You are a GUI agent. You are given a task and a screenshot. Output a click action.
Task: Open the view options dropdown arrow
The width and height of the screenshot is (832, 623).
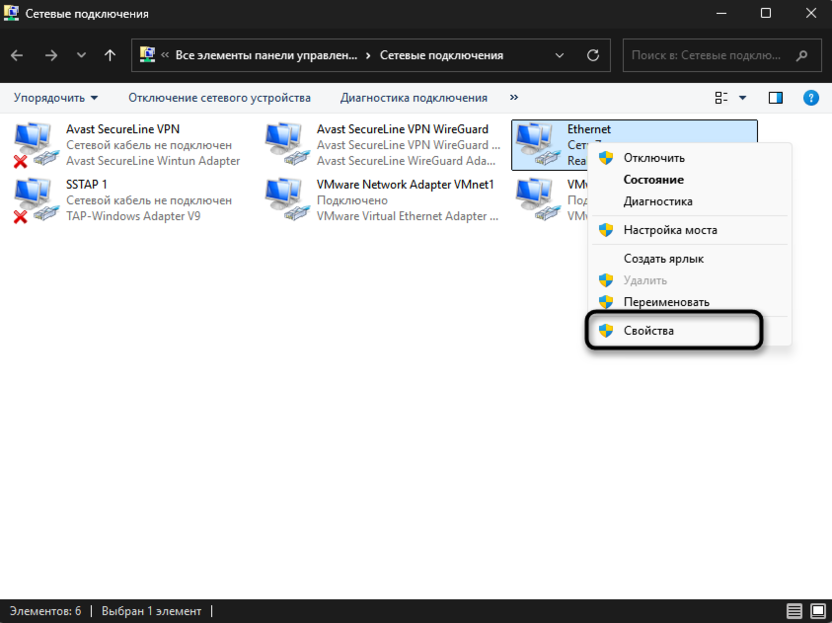(742, 98)
